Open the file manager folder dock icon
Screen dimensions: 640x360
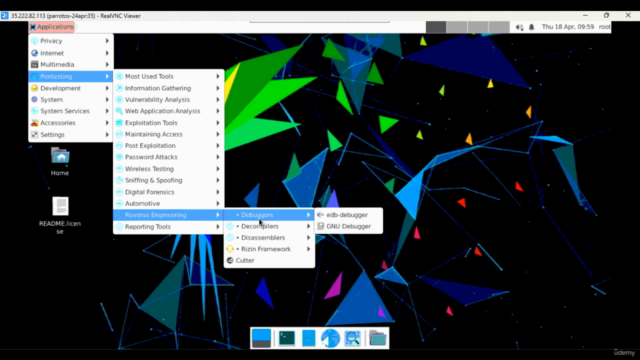(378, 338)
